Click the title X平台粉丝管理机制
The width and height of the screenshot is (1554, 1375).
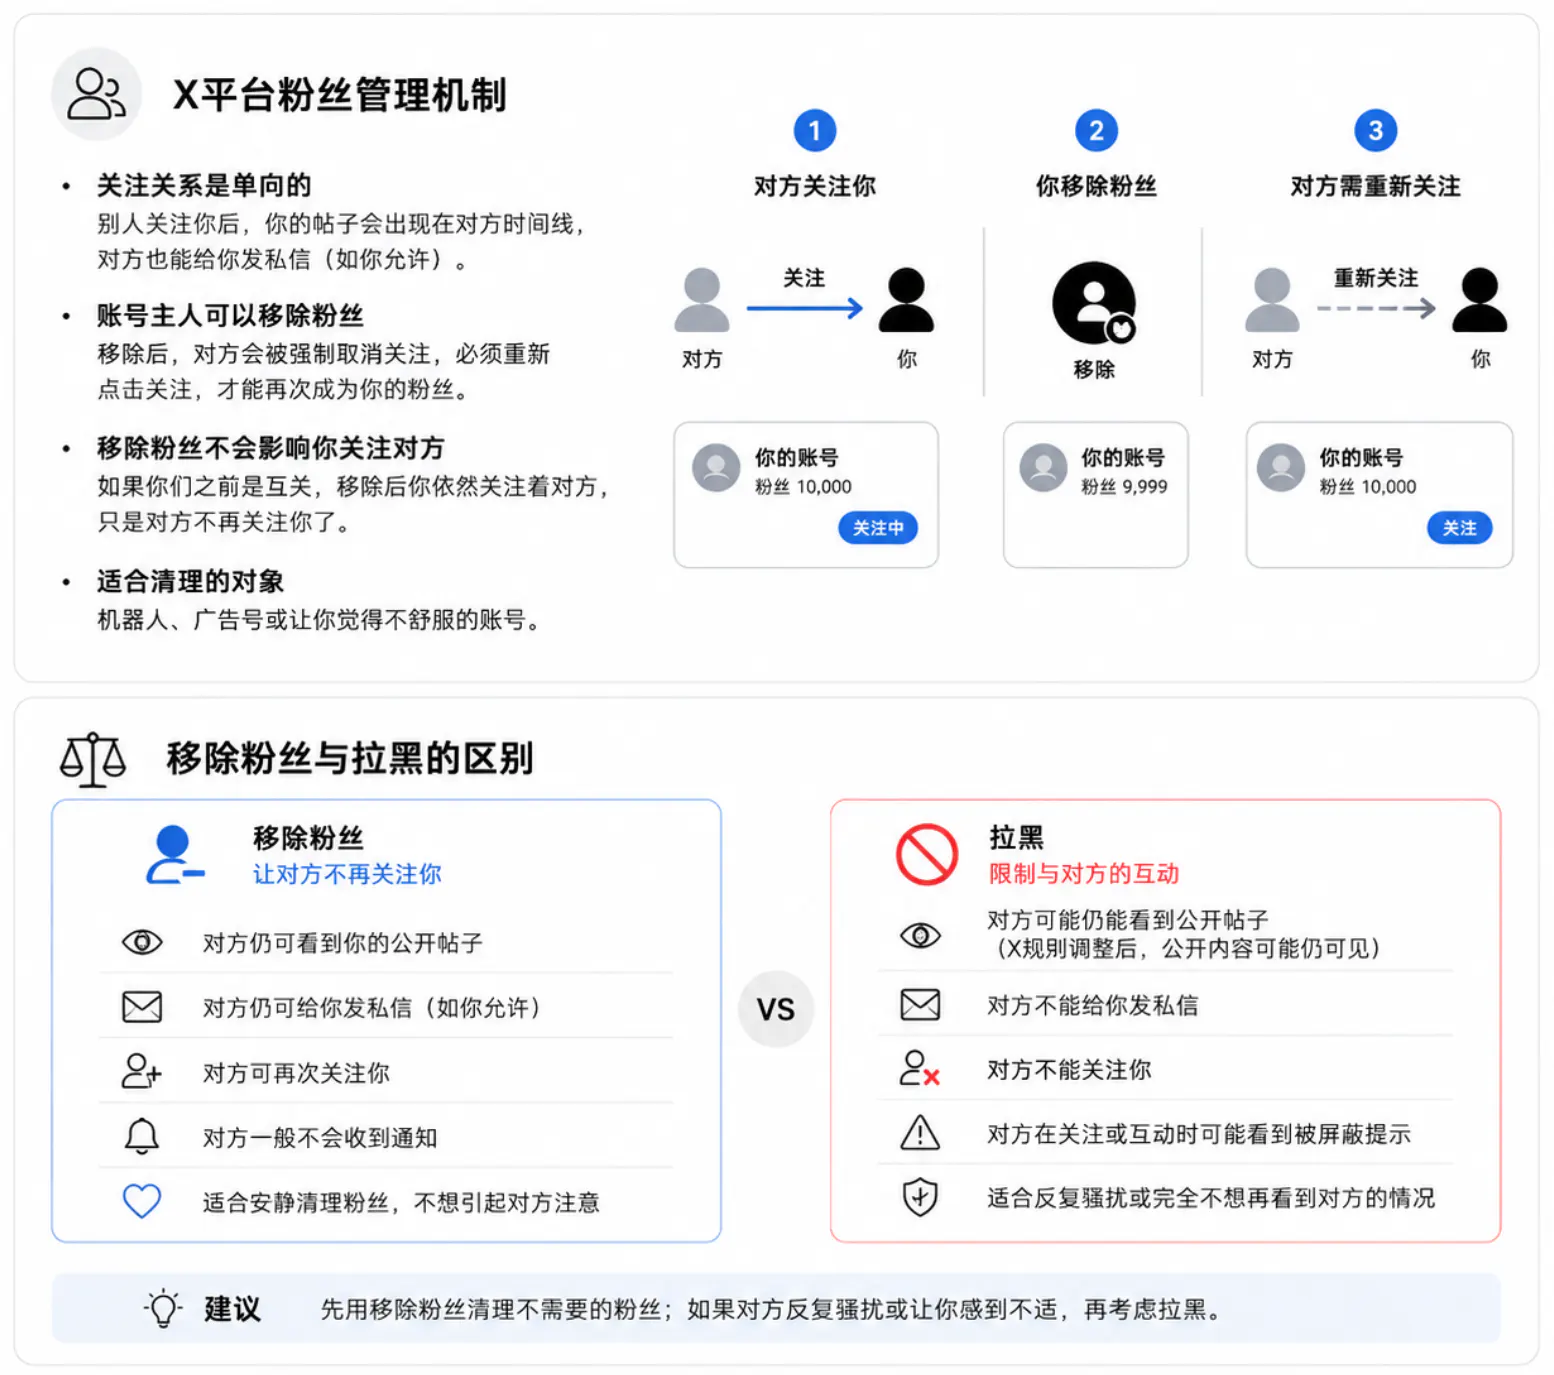tap(340, 95)
